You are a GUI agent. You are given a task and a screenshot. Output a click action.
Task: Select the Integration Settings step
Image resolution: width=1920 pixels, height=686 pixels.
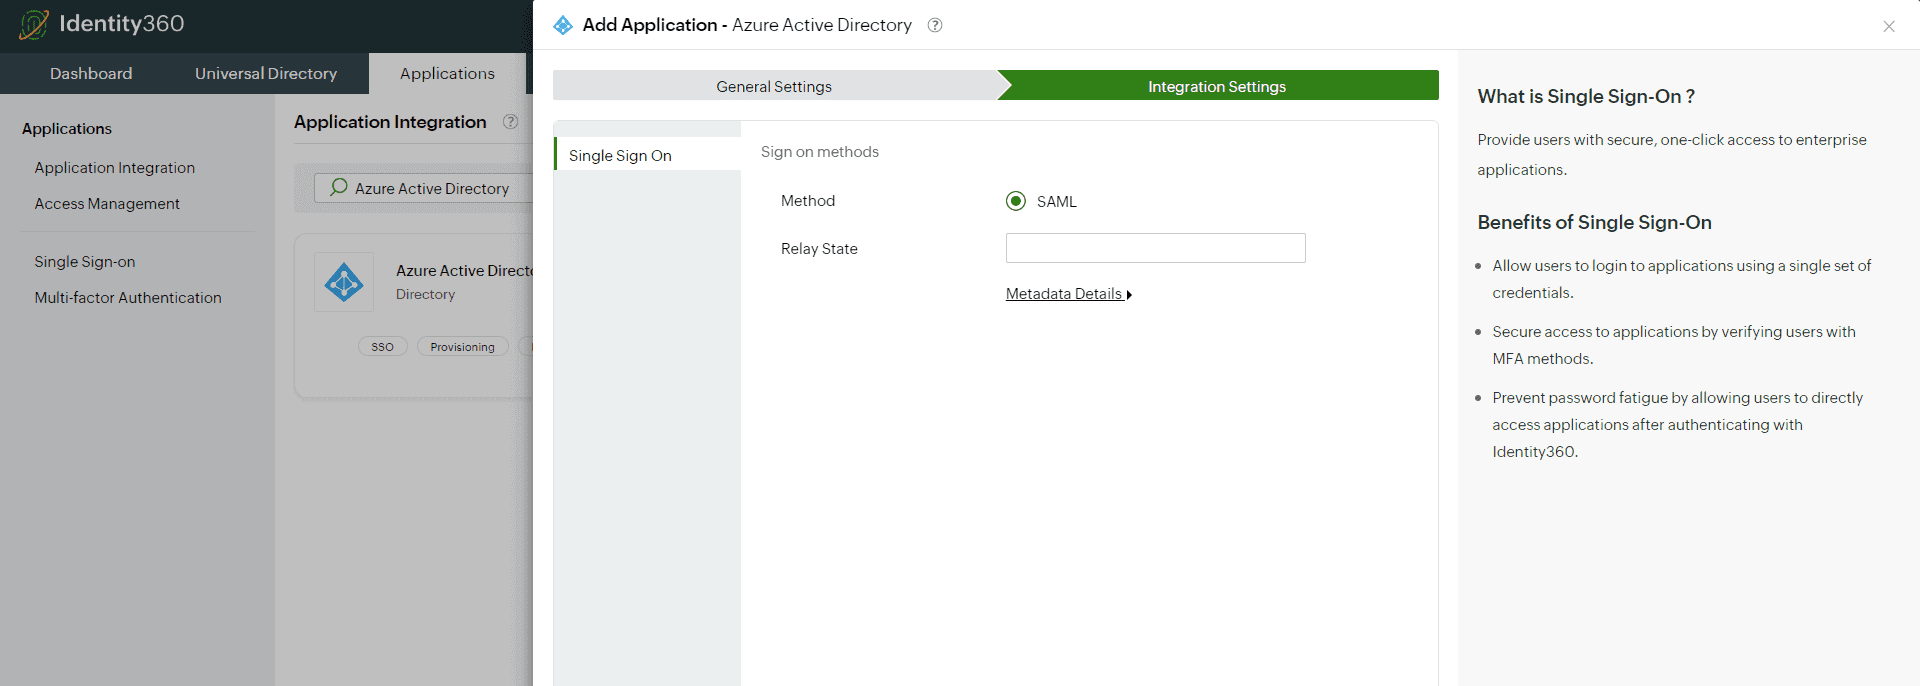[x=1216, y=86]
